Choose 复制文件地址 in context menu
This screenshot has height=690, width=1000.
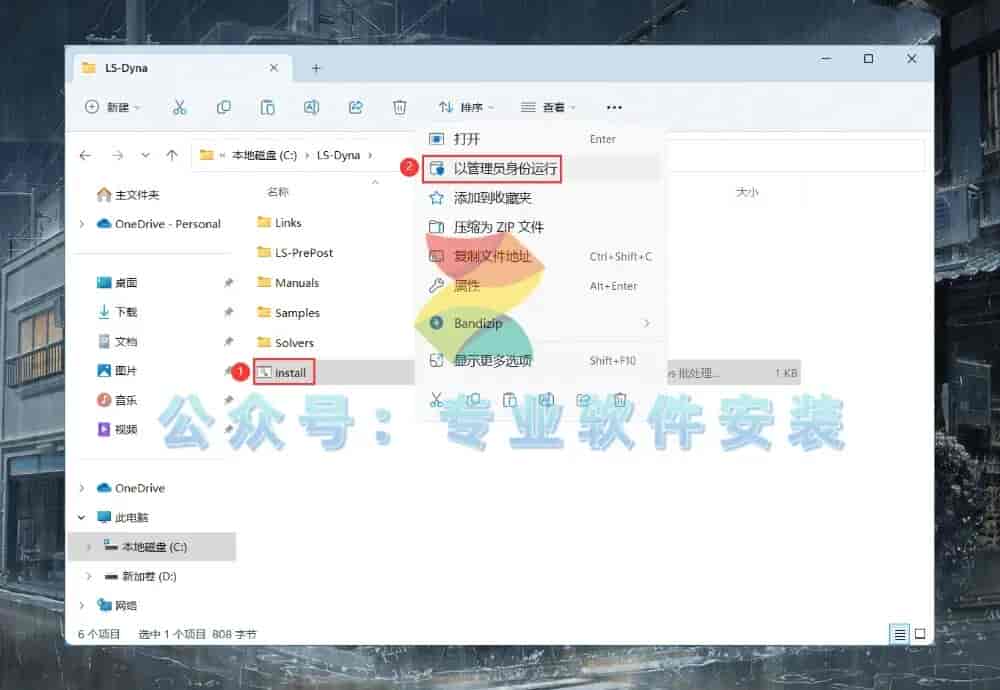click(x=541, y=256)
